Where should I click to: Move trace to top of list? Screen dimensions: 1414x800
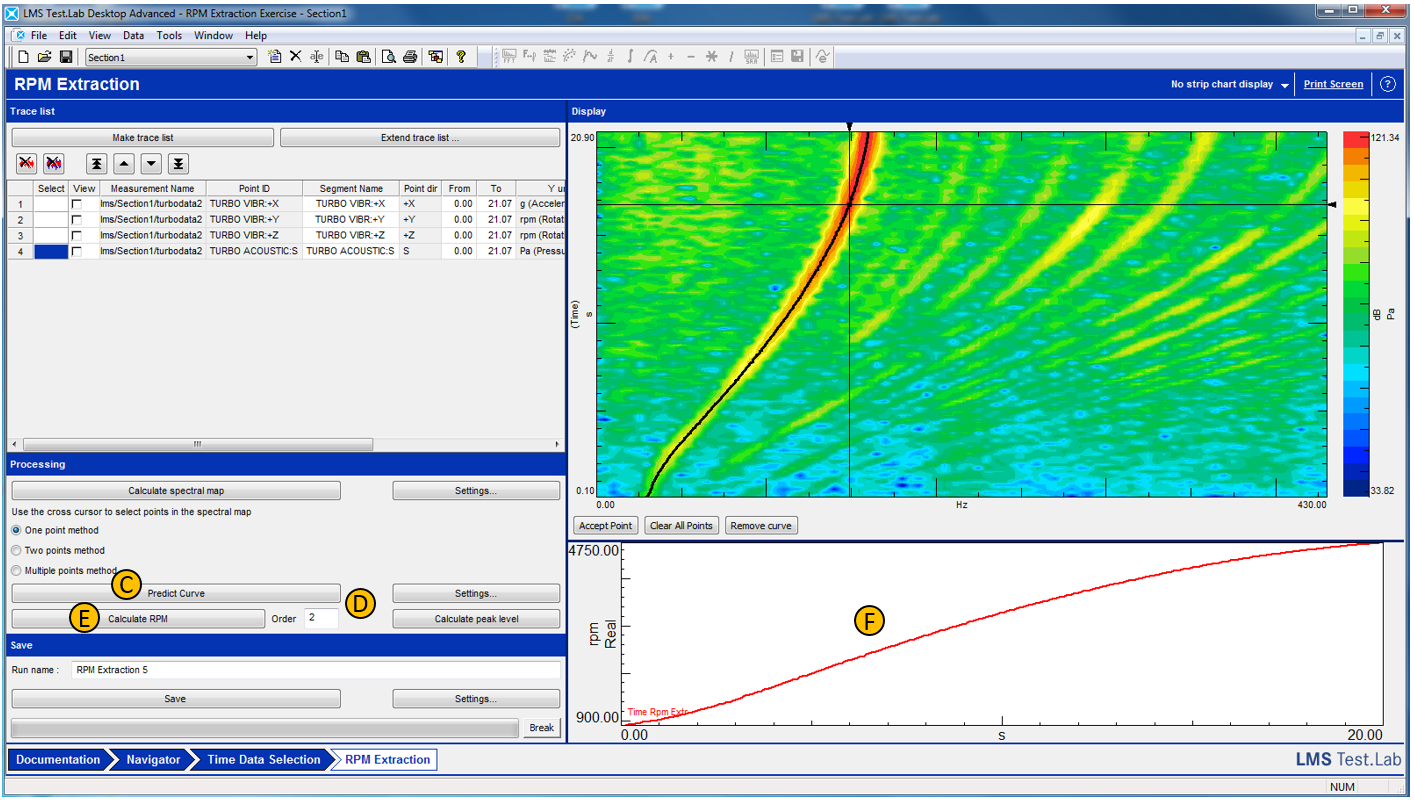tap(97, 163)
